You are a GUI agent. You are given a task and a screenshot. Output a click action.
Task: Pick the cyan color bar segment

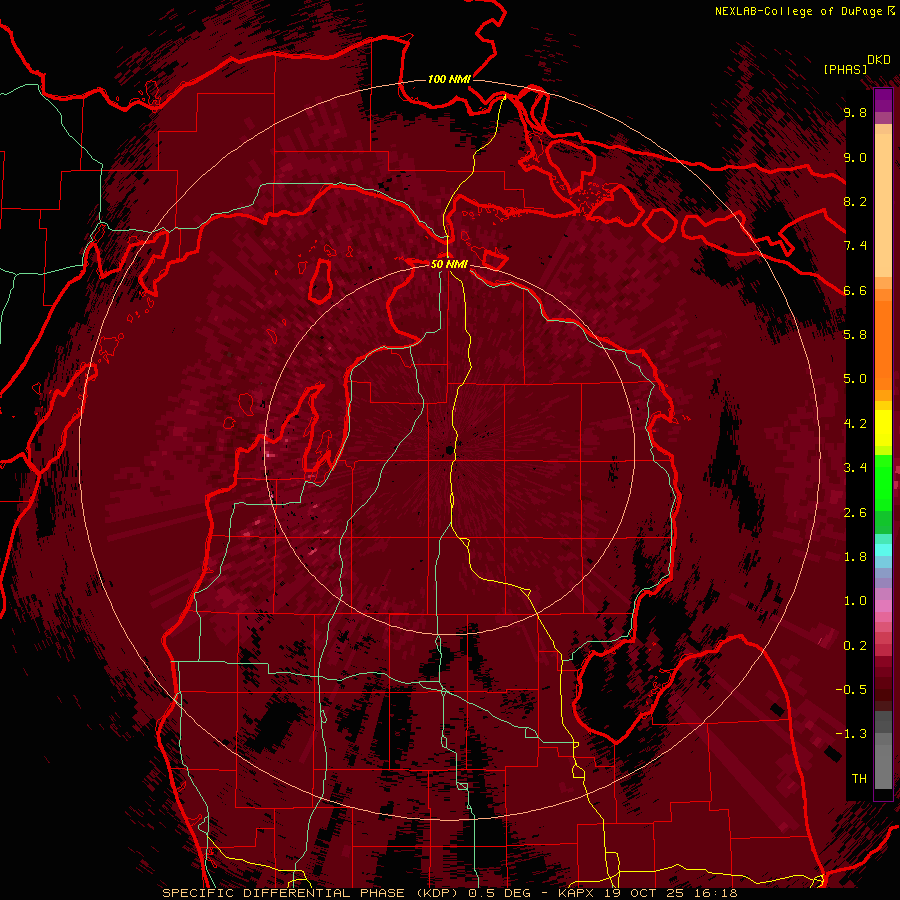883,550
